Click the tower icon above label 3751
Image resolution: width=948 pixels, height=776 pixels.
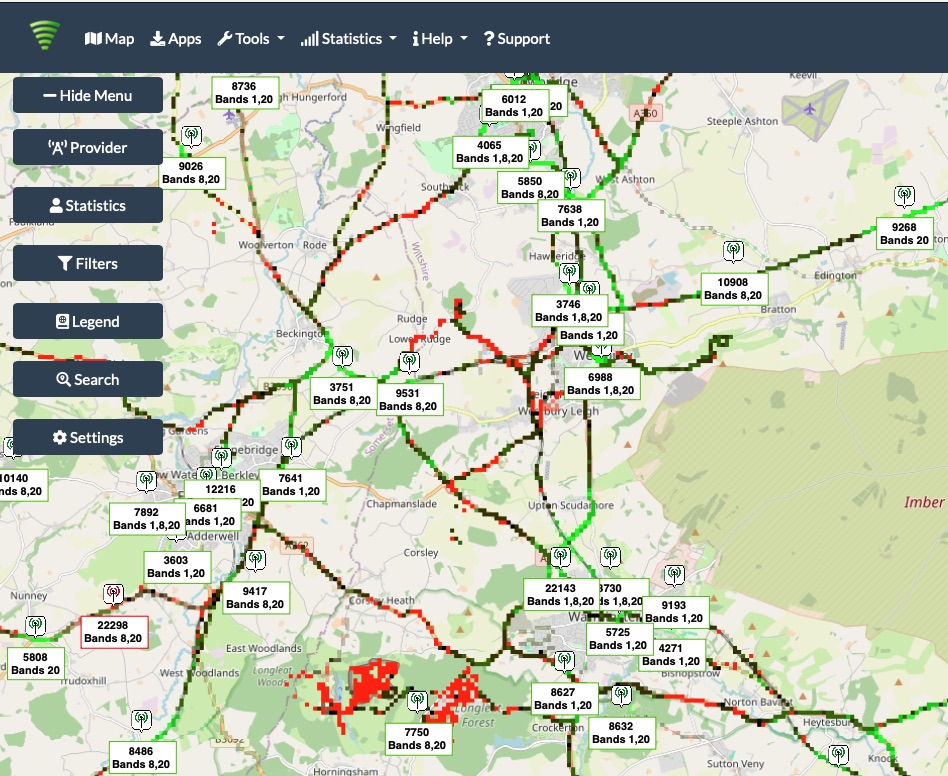[342, 356]
